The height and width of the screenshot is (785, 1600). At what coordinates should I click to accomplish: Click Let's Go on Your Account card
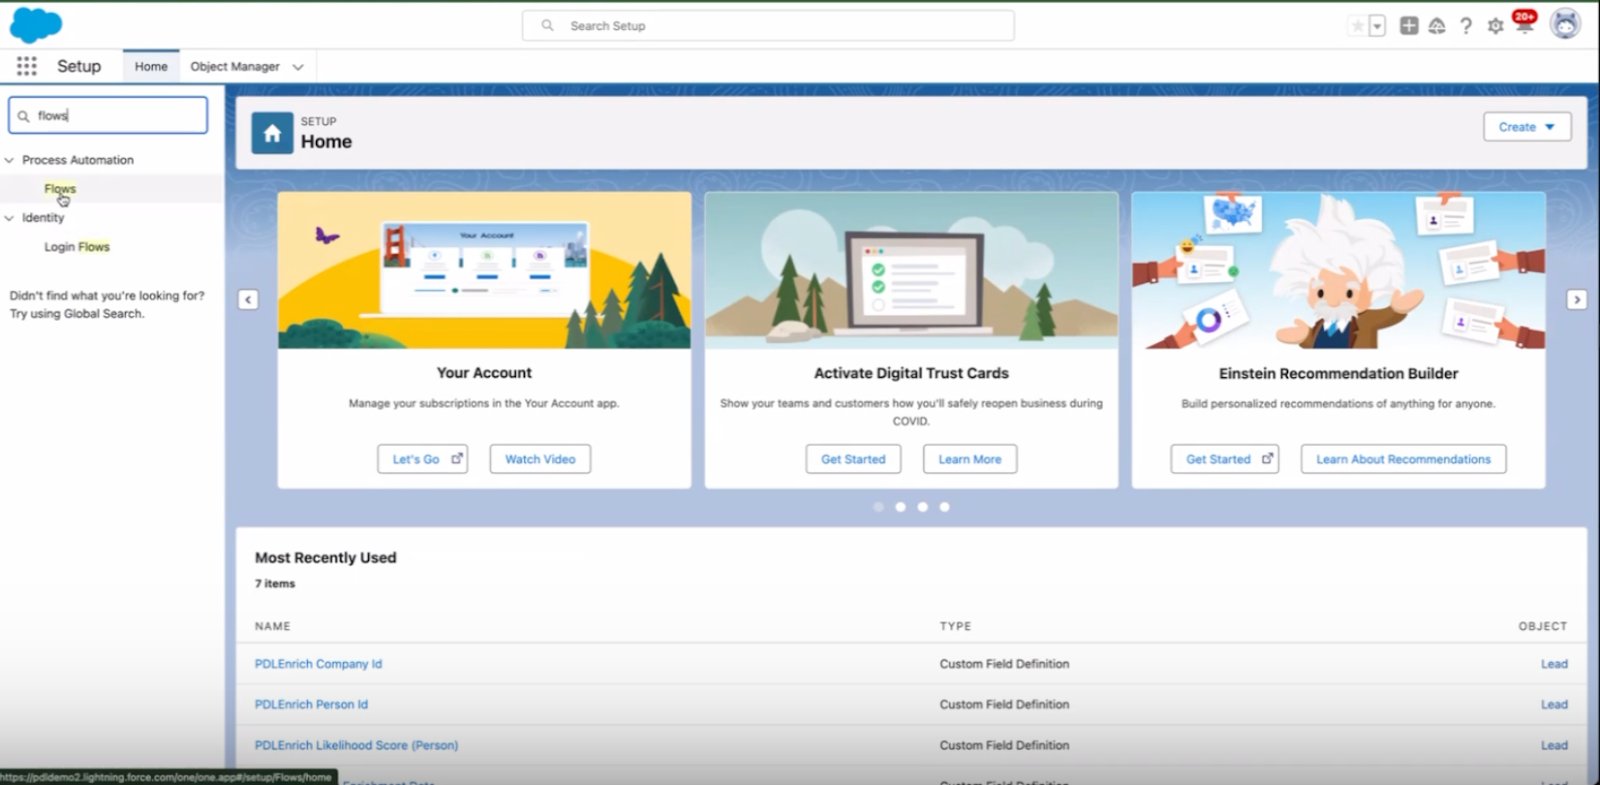(x=423, y=459)
